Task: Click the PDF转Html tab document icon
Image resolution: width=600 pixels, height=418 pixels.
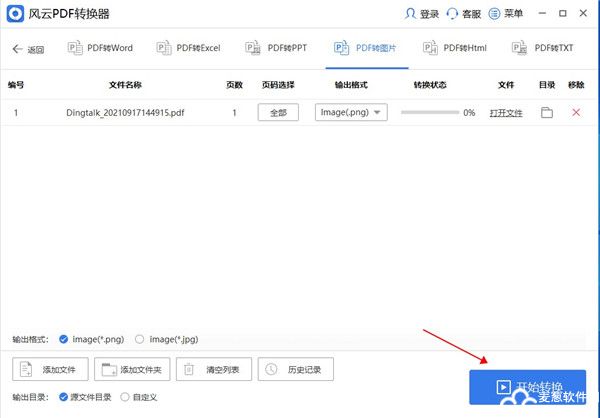Action: pos(430,48)
